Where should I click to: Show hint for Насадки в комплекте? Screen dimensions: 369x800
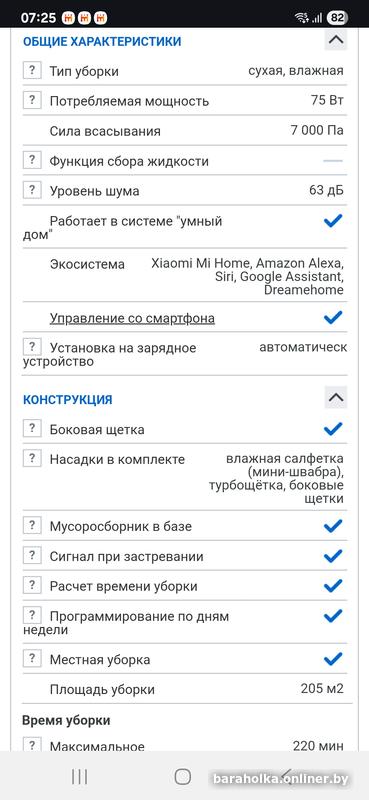pyautogui.click(x=32, y=458)
